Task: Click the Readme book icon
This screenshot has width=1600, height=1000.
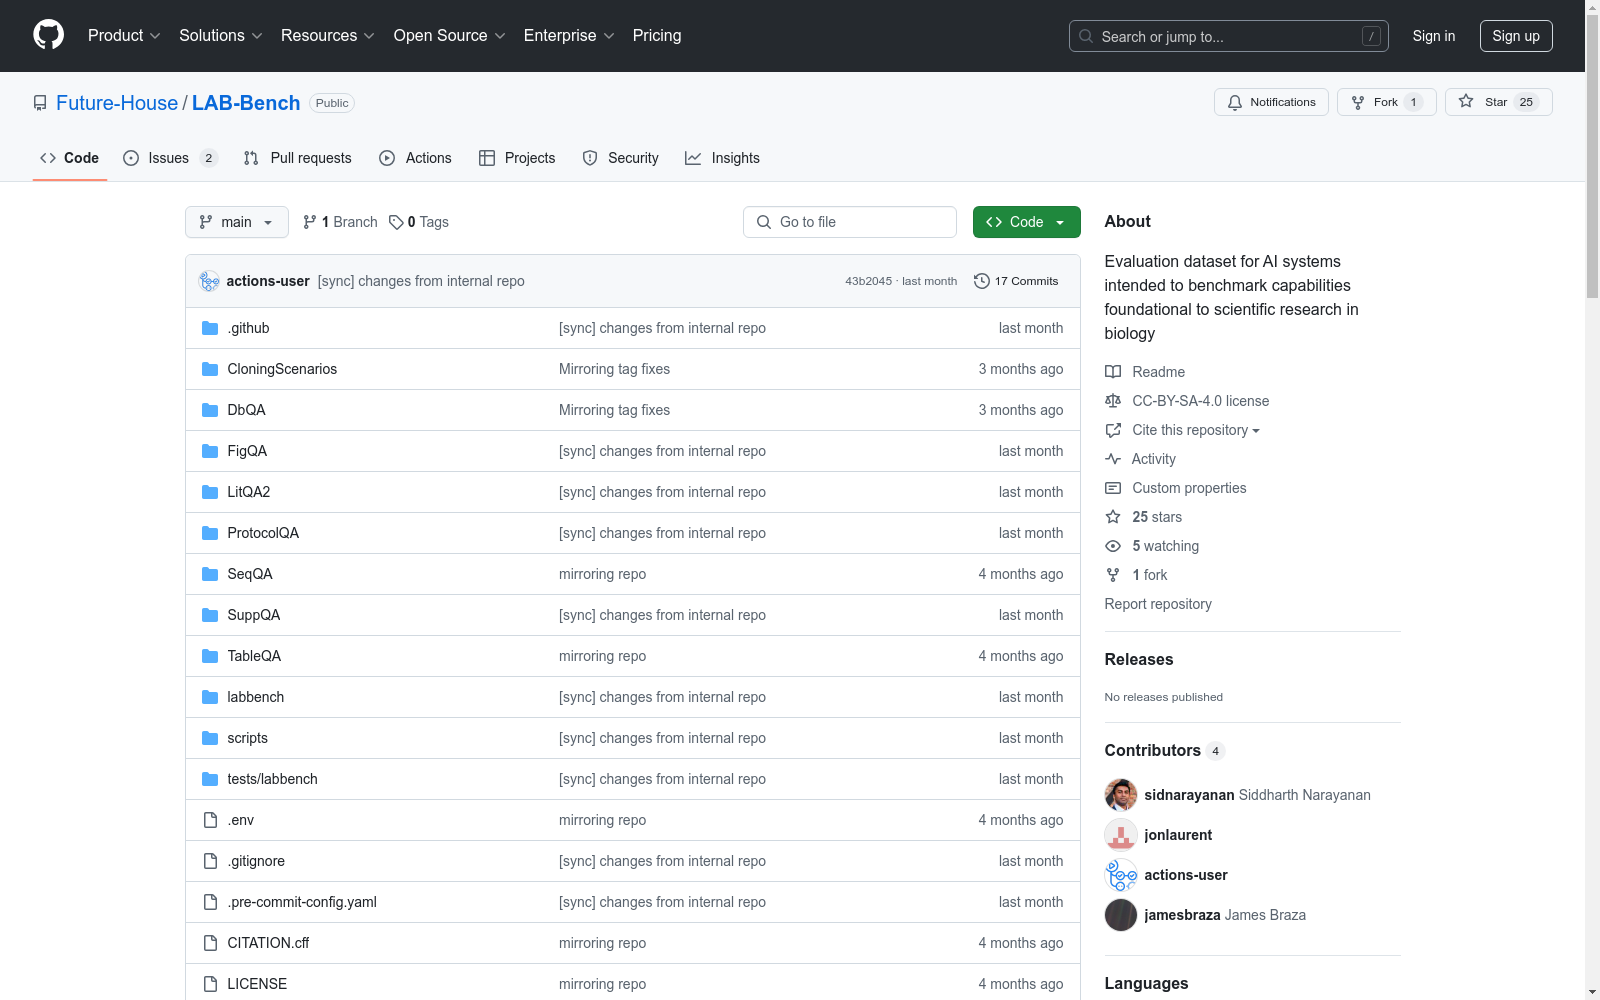Action: click(x=1113, y=372)
